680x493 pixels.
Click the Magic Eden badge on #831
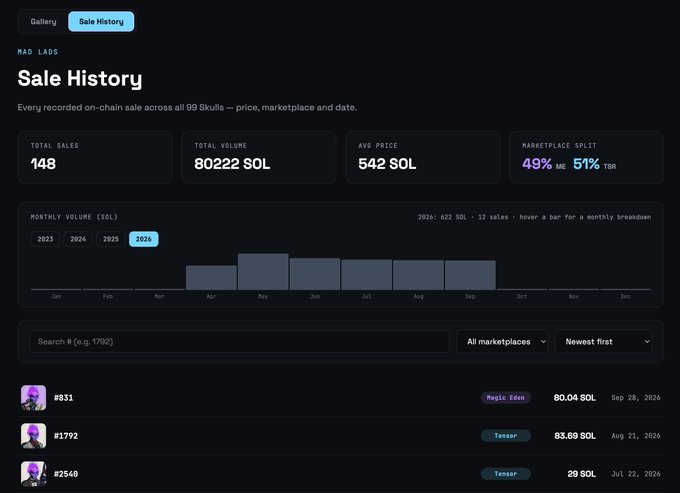click(506, 398)
